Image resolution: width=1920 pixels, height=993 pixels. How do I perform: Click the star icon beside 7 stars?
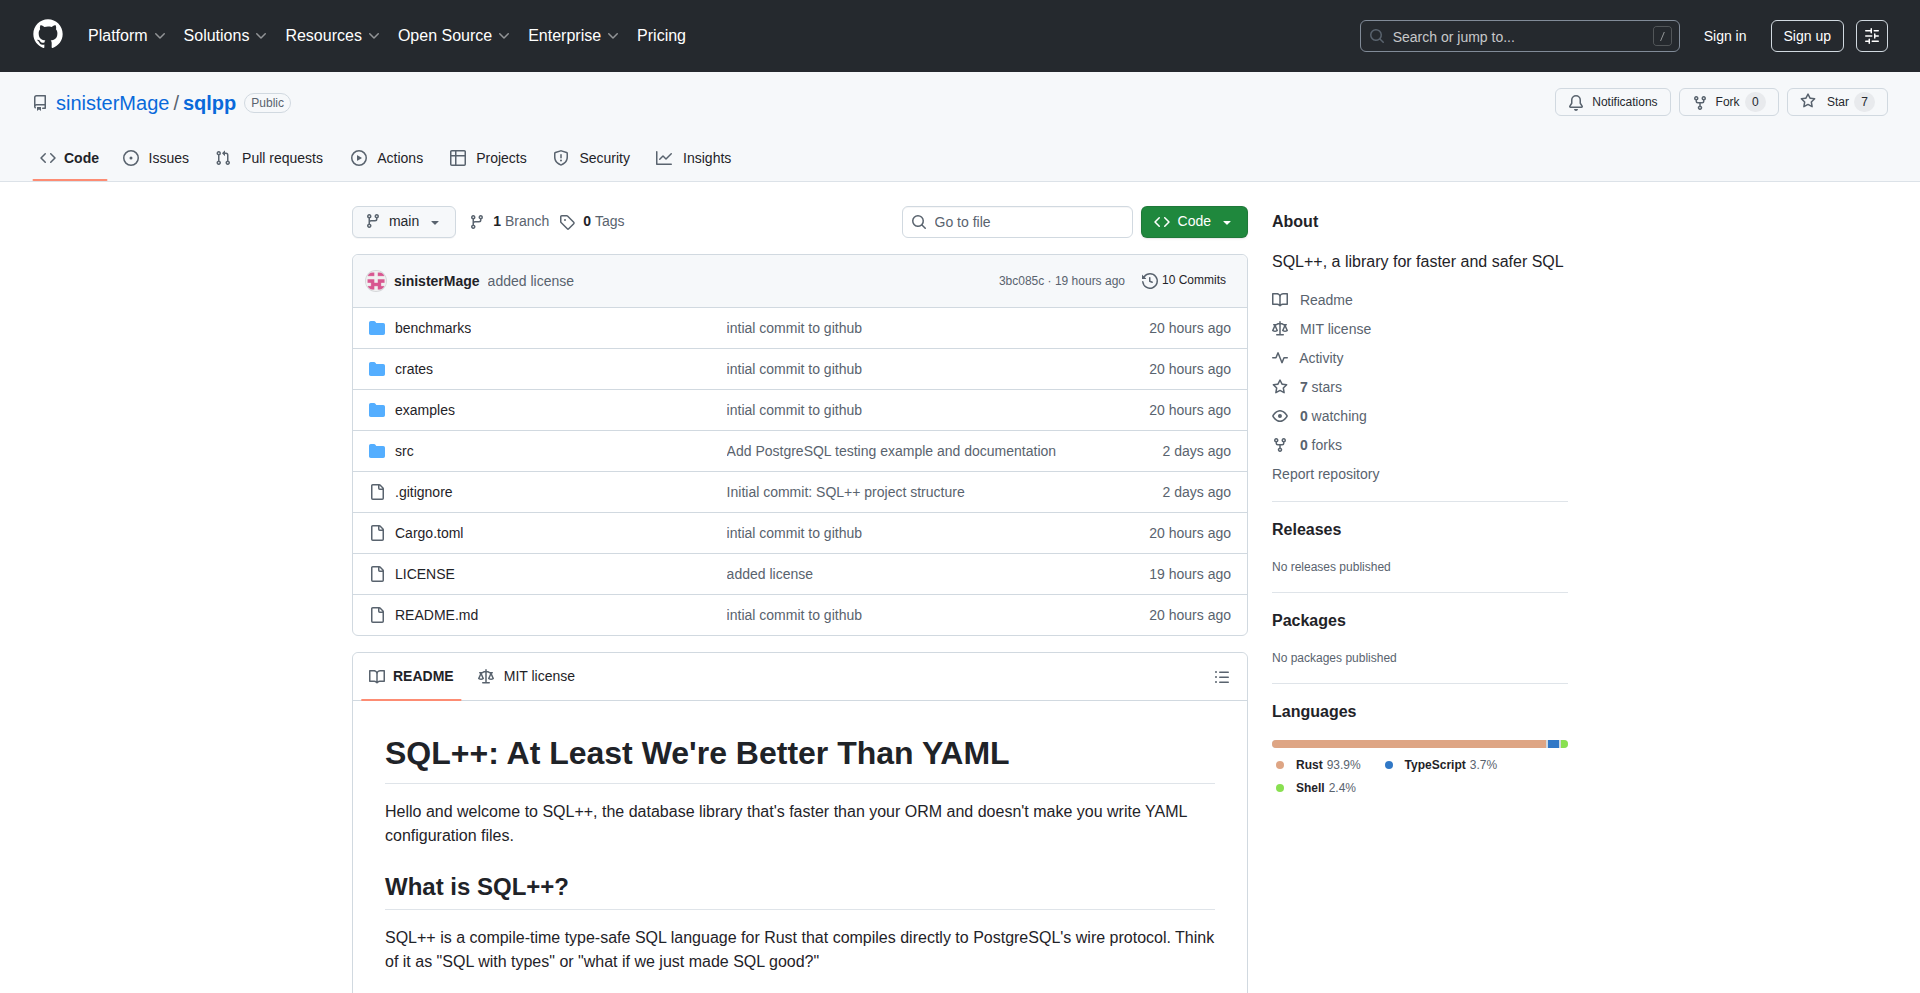[1280, 387]
